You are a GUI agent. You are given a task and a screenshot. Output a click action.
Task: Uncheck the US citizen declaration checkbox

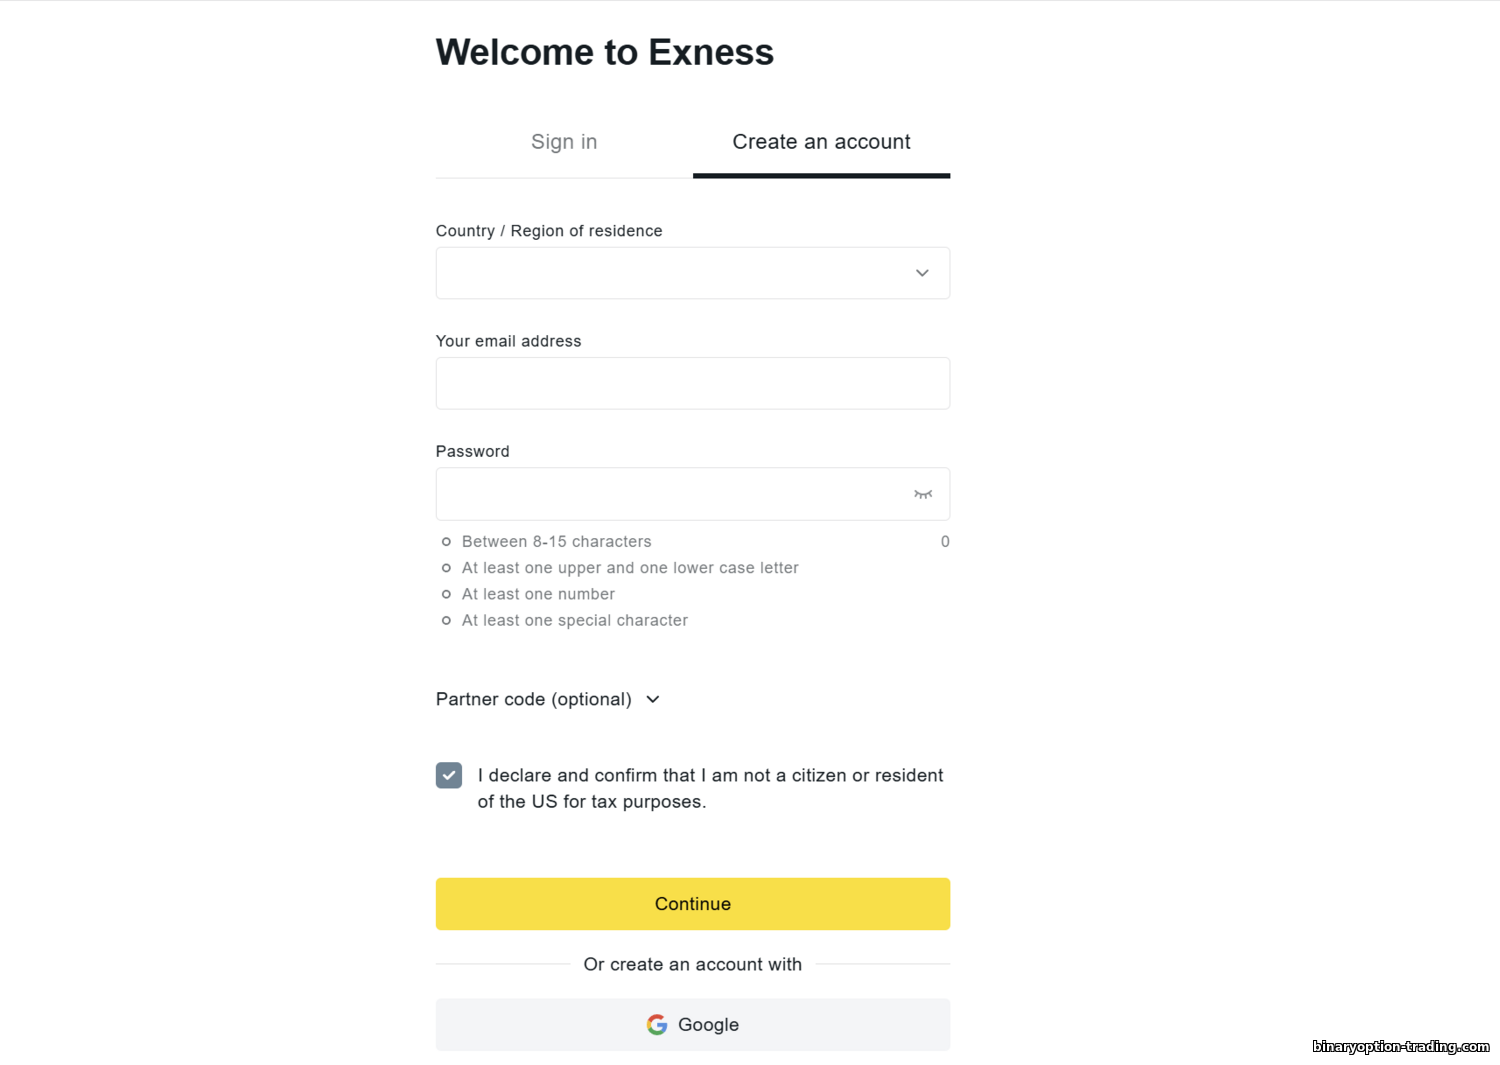[449, 775]
